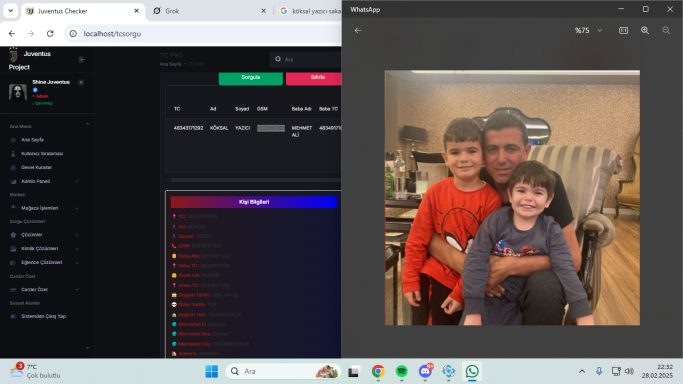Click the results table horizontal scrollbar
683x384 pixels.
256,180
